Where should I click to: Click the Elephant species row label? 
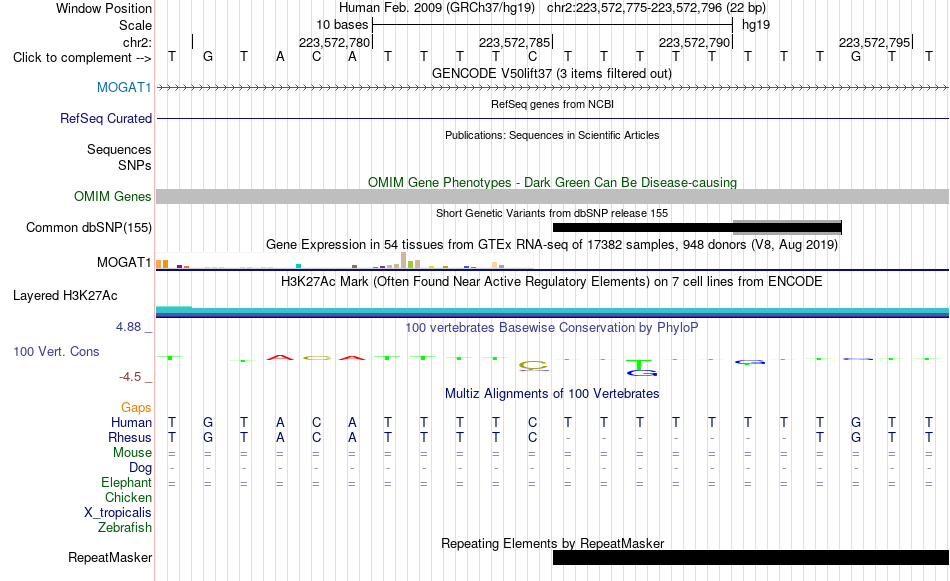tap(126, 483)
